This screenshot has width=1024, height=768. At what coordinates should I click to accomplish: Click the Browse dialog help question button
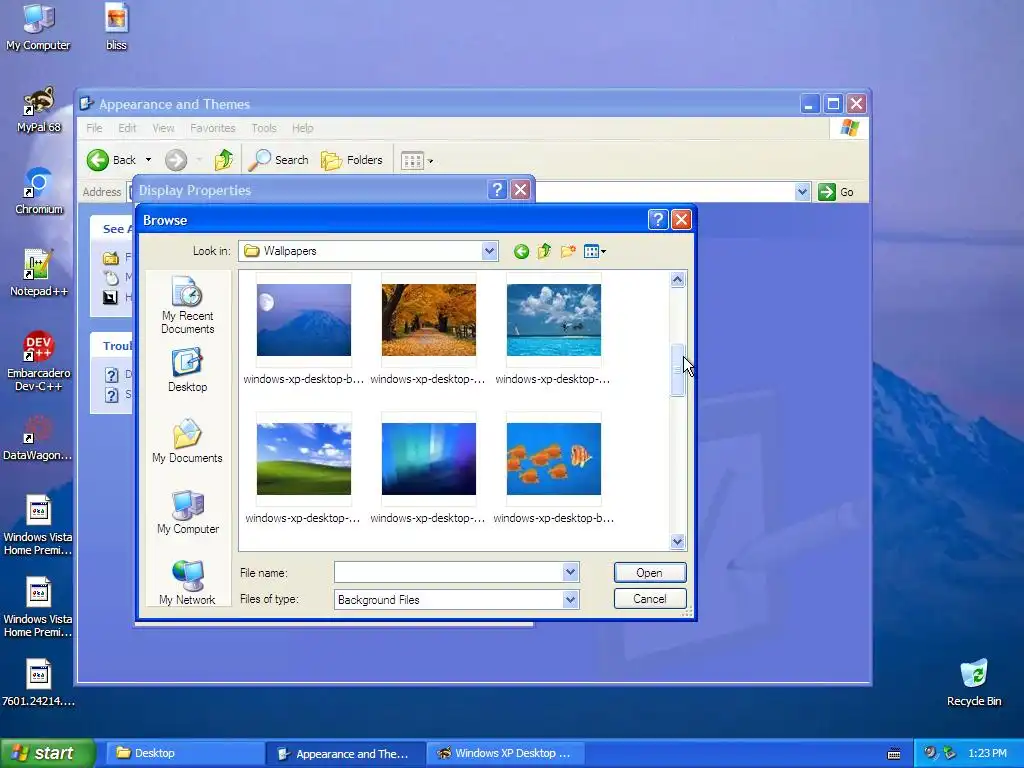[658, 220]
